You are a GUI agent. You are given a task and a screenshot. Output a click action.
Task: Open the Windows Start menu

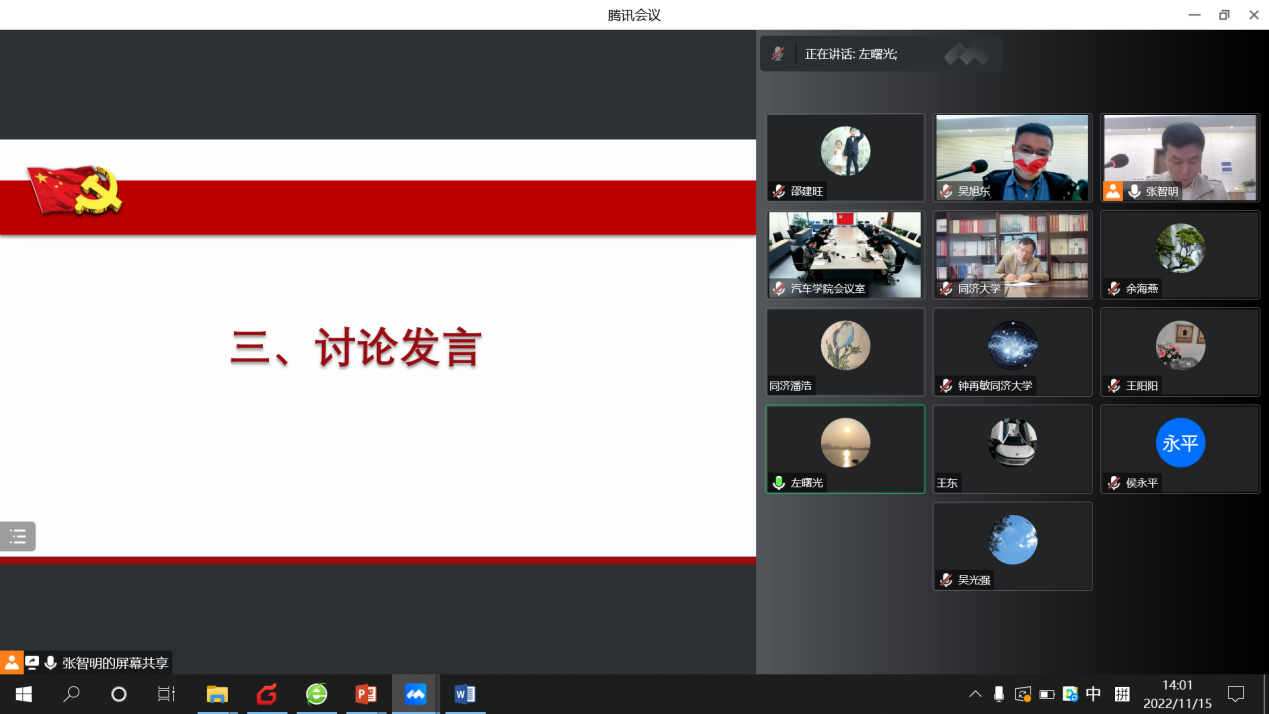[24, 694]
